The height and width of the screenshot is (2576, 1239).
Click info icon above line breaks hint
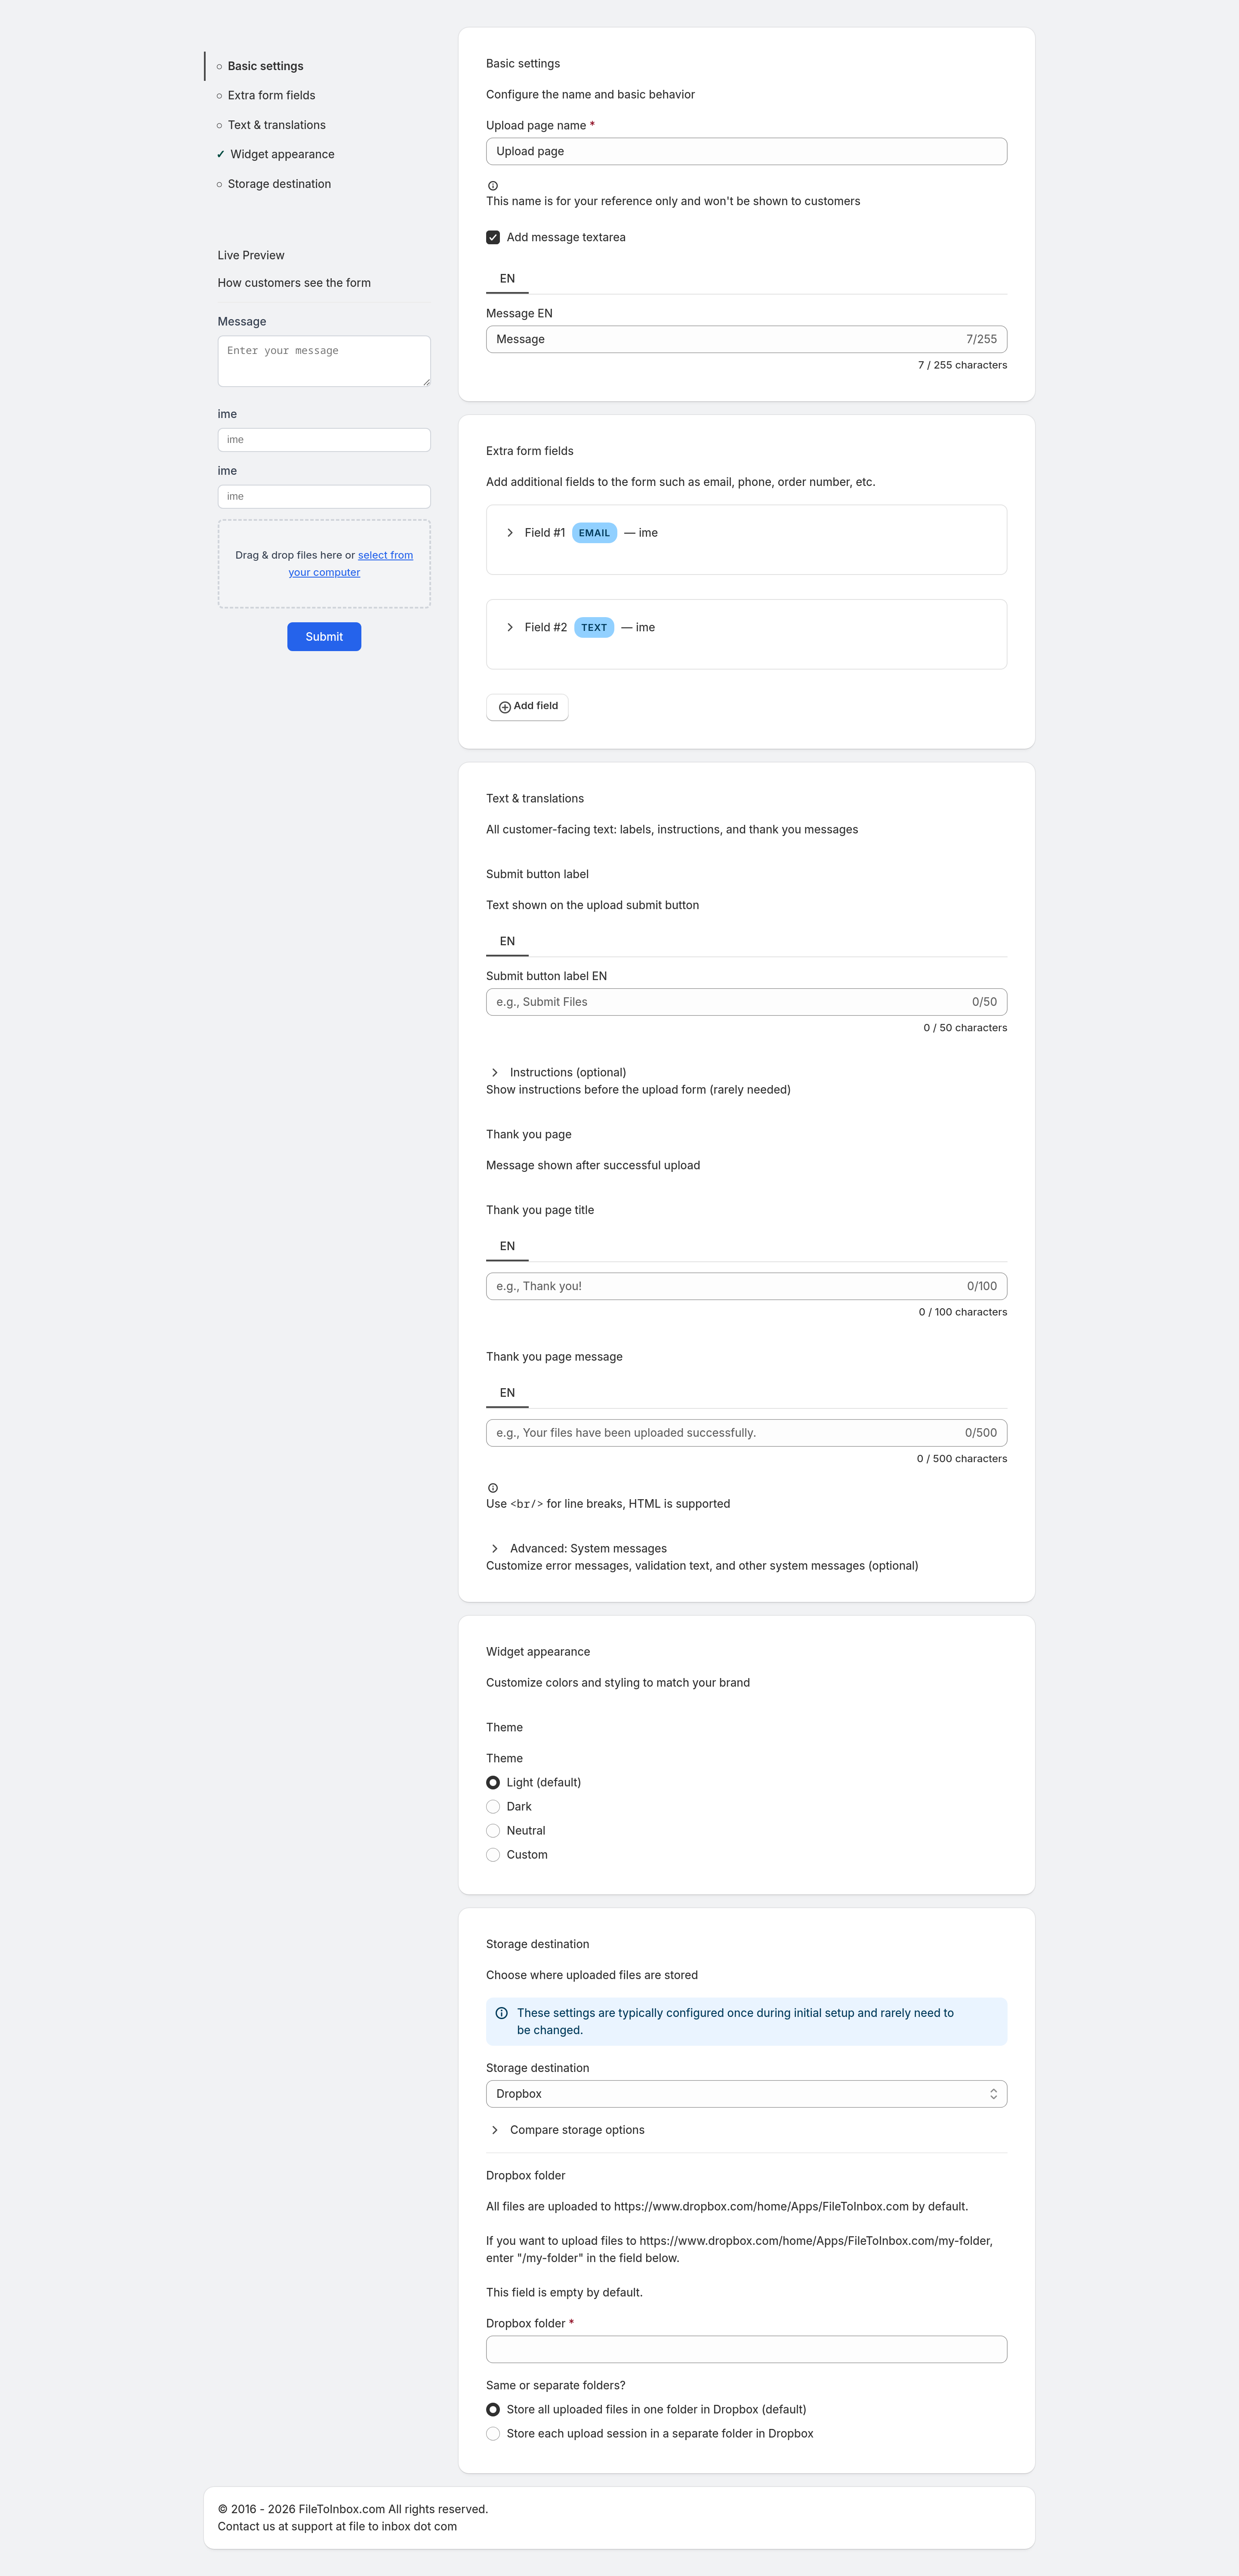pyautogui.click(x=493, y=1488)
